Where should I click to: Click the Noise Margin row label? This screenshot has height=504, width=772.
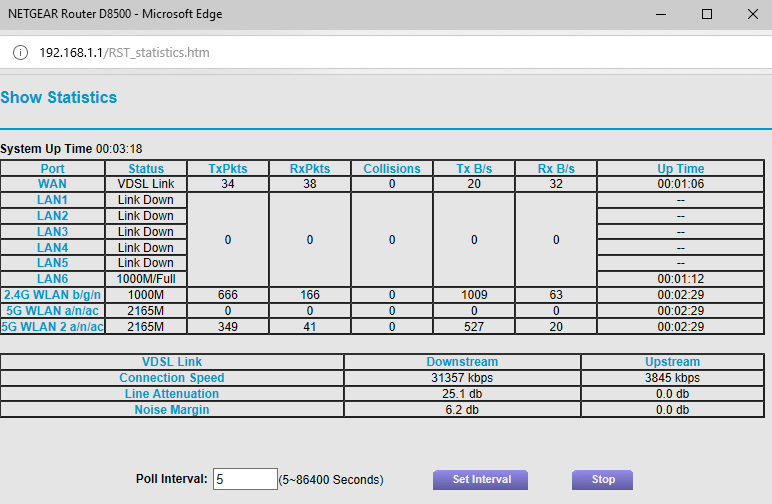pyautogui.click(x=172, y=410)
